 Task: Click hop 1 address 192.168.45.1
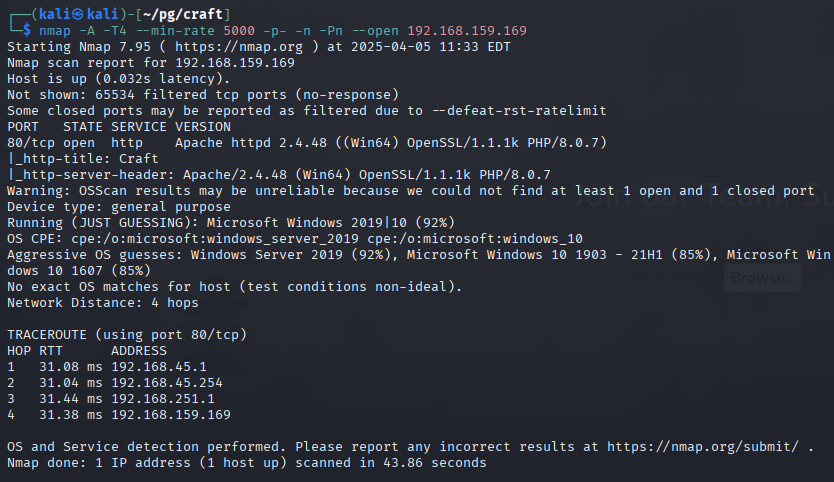click(x=159, y=367)
